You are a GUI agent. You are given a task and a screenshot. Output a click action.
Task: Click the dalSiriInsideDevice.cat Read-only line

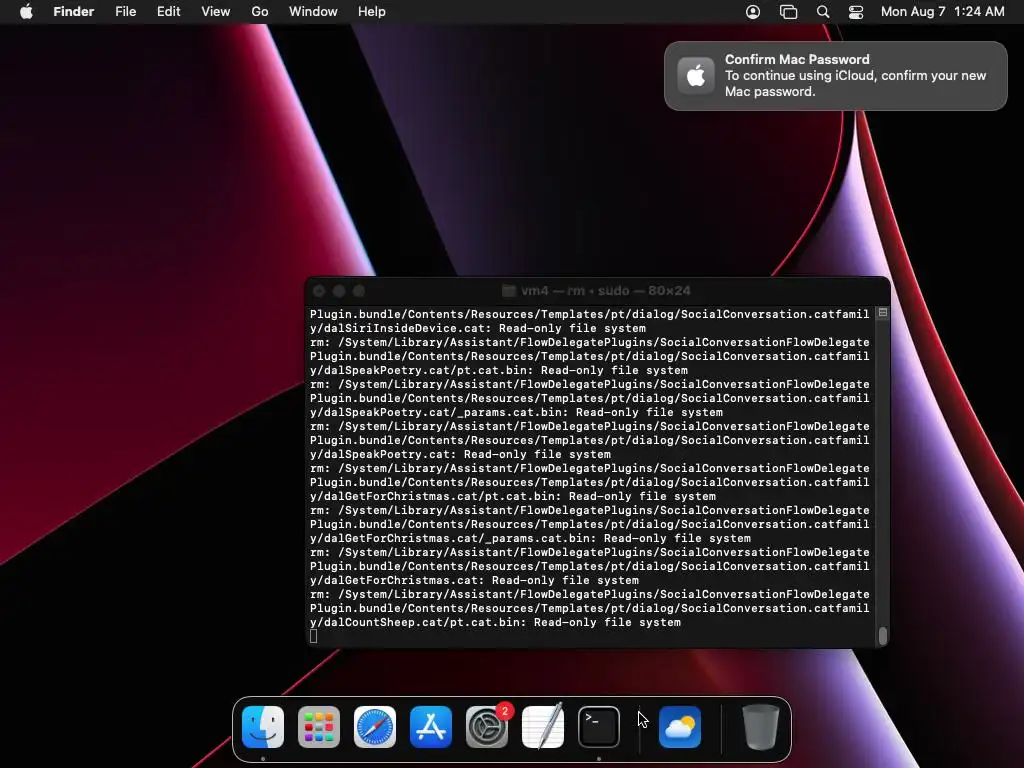pyautogui.click(x=477, y=328)
